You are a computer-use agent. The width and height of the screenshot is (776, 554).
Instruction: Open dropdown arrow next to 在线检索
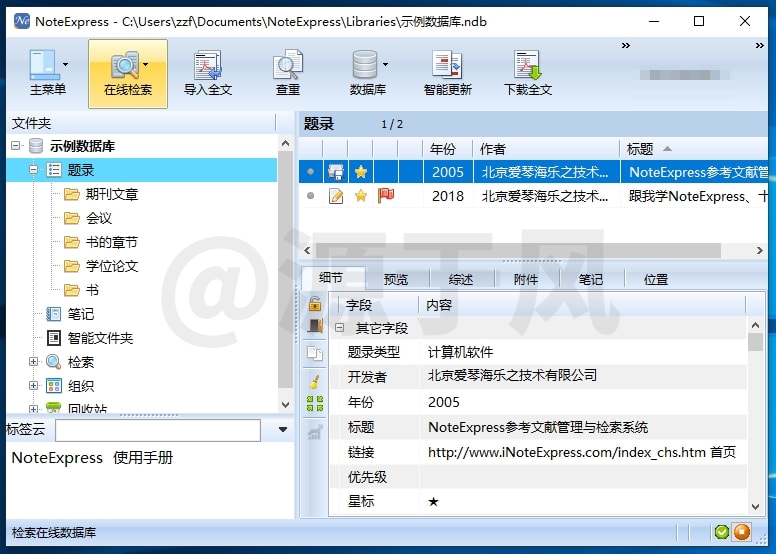[146, 64]
